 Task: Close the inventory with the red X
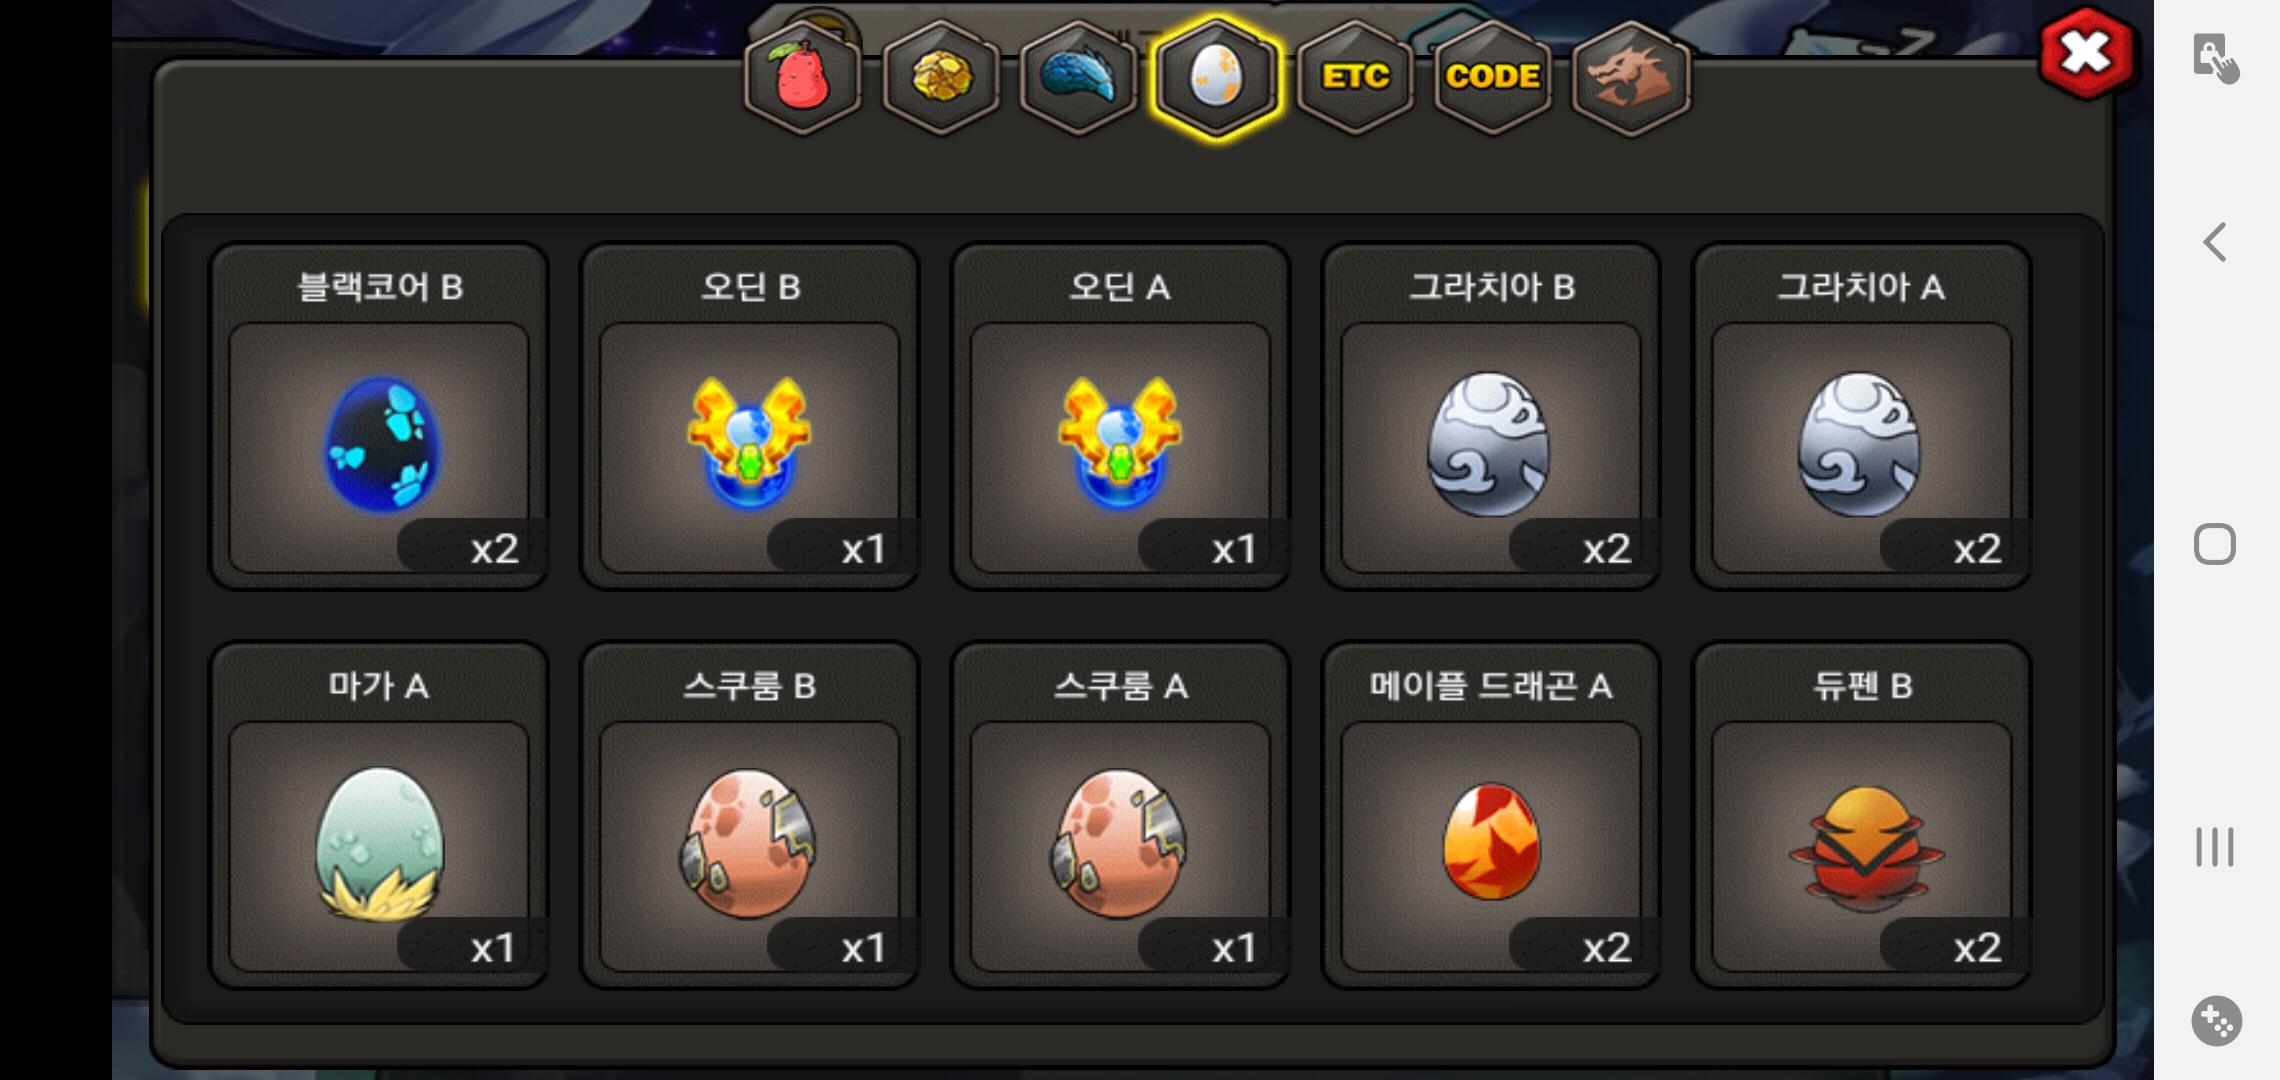coord(2086,54)
